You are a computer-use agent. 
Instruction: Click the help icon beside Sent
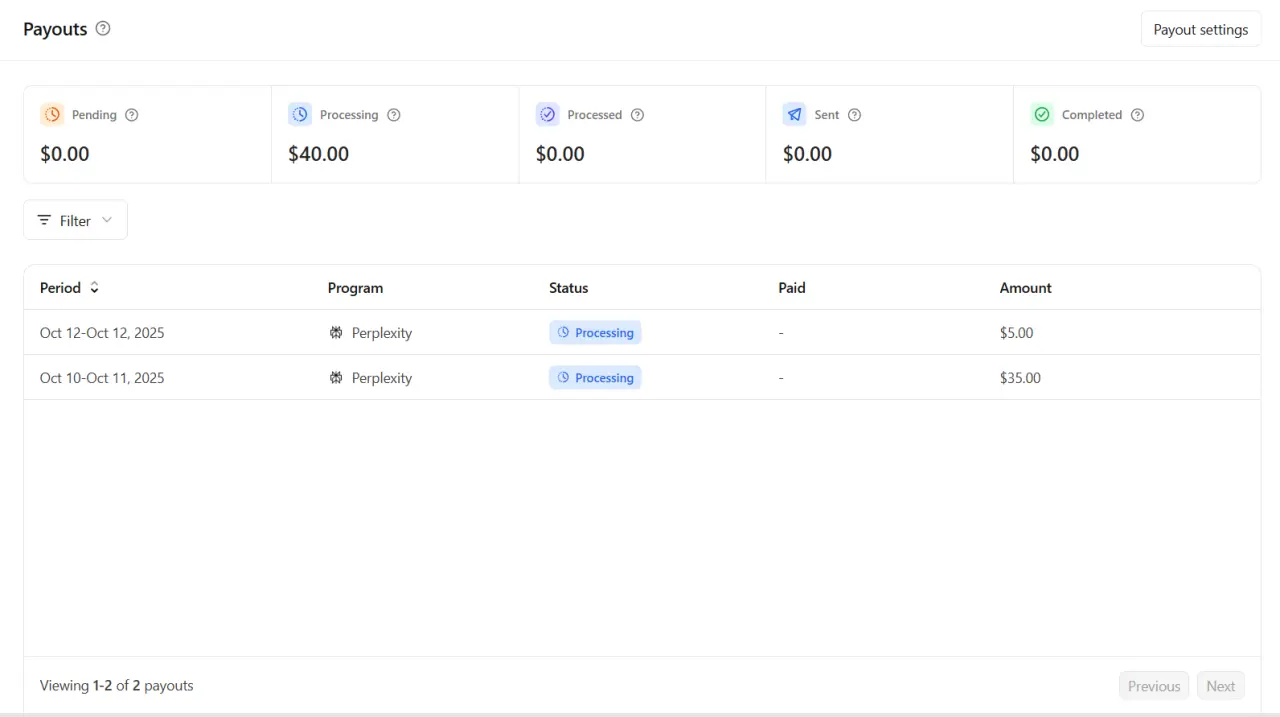click(x=854, y=115)
